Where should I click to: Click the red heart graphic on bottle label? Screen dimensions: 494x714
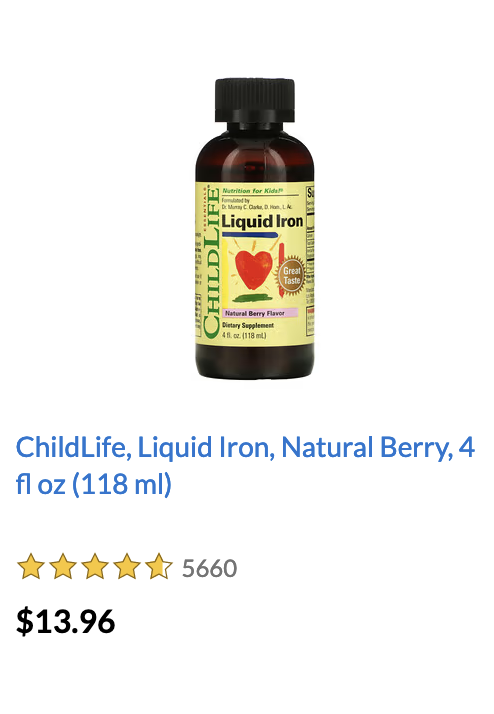pos(253,270)
